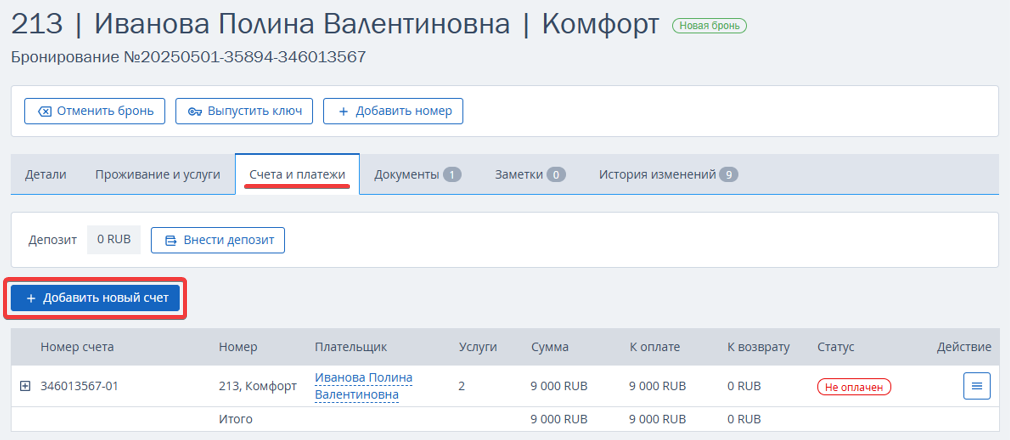This screenshot has height=440, width=1010.
Task: Click invoice number '346013567-01'
Action: point(79,386)
